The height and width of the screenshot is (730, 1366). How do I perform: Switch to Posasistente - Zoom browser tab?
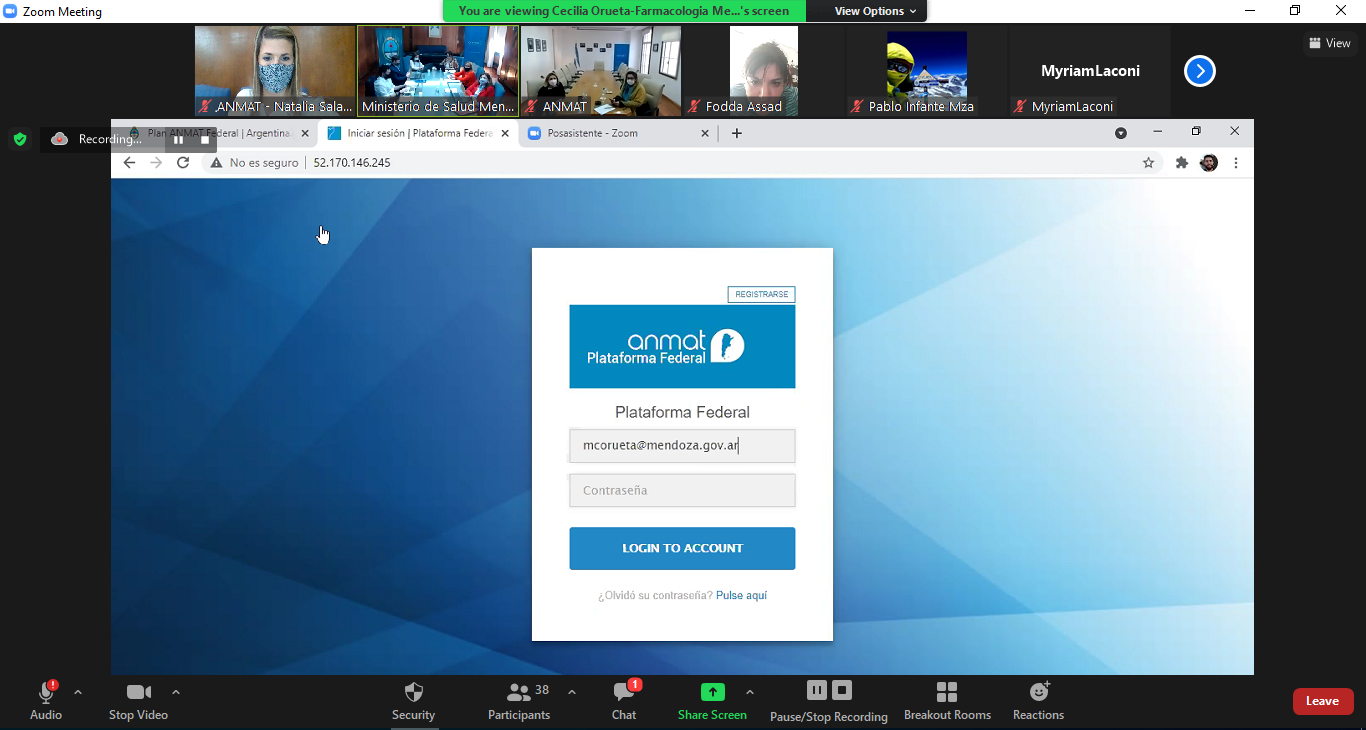coord(618,133)
